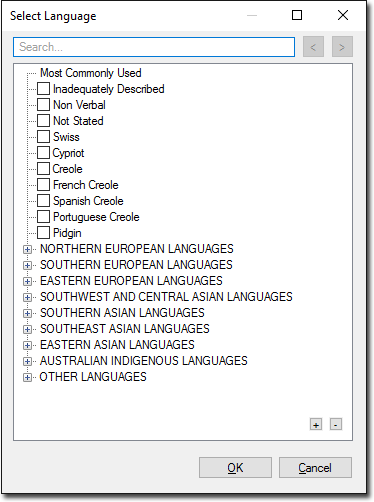Select EASTERN ASIAN LANGUAGES label
374x502 pixels.
pyautogui.click(x=117, y=345)
